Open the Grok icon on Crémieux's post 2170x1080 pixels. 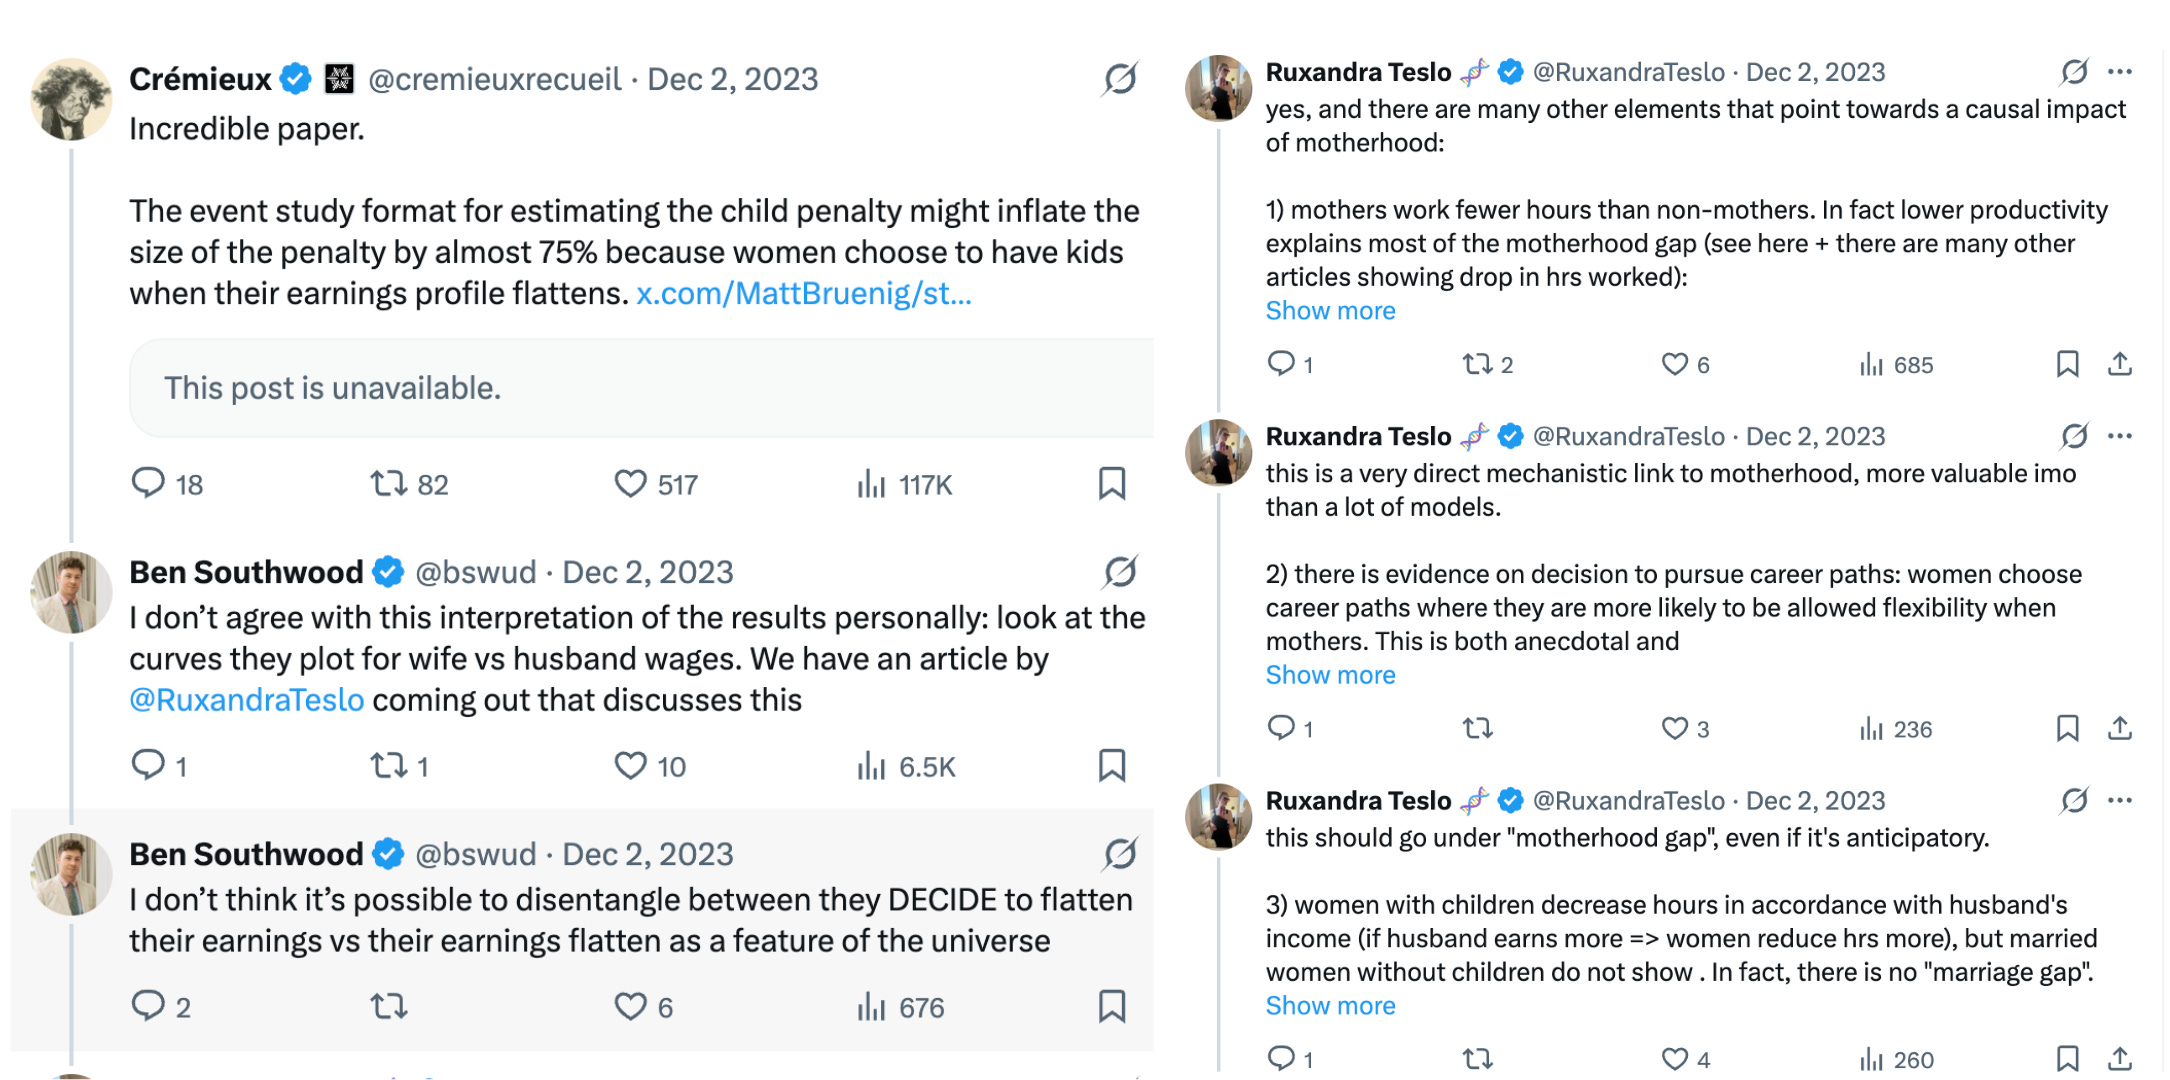tap(1120, 79)
